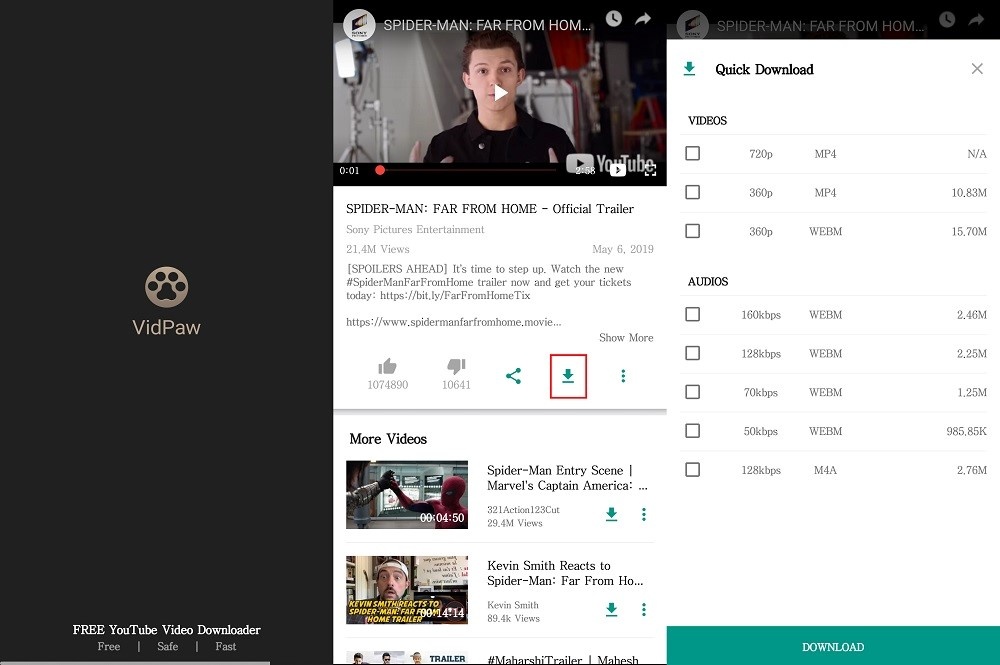1000x665 pixels.
Task: Click the #MaharshiTrailer video thumbnail
Action: click(407, 658)
